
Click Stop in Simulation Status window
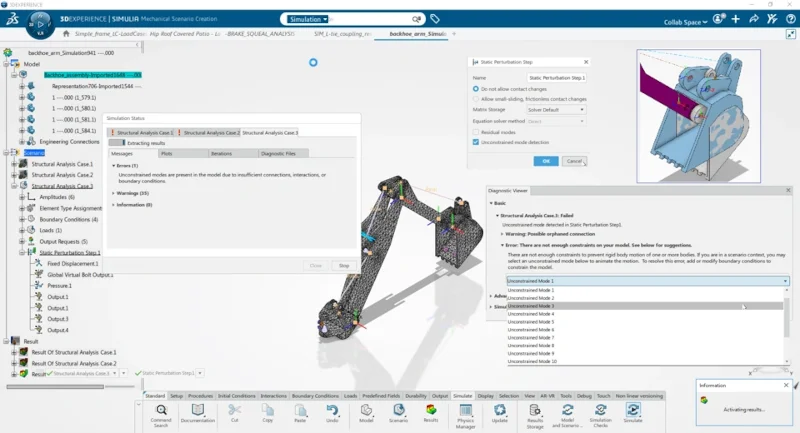344,266
